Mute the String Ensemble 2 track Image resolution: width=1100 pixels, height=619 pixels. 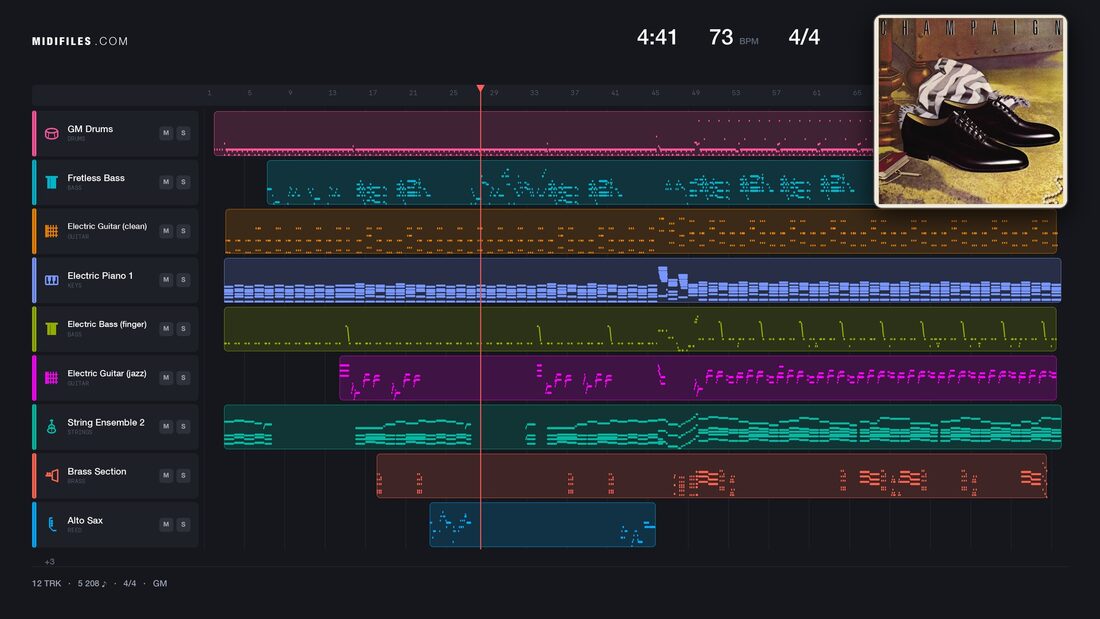pyautogui.click(x=166, y=426)
